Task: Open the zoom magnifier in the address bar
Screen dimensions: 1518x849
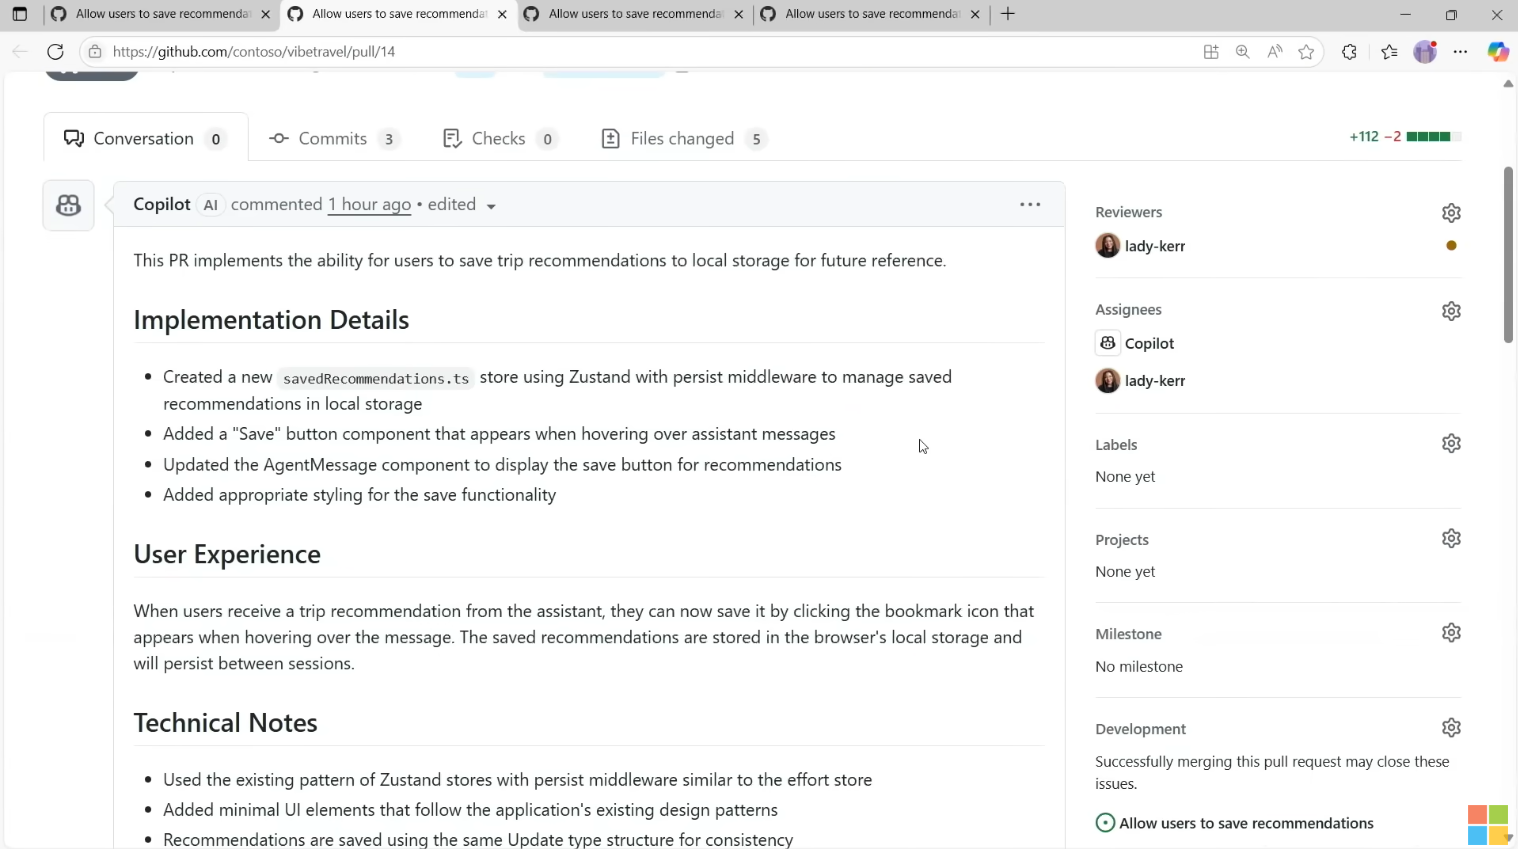Action: 1243,52
